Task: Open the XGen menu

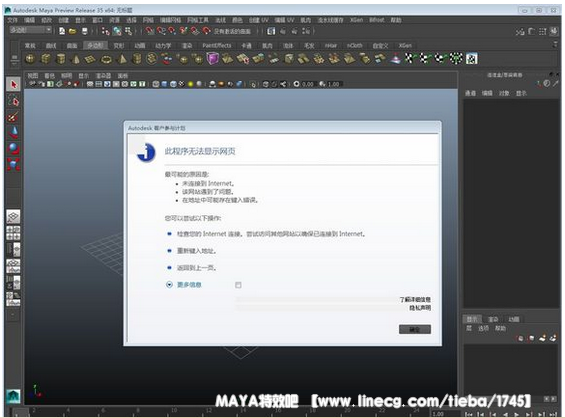Action: [357, 20]
